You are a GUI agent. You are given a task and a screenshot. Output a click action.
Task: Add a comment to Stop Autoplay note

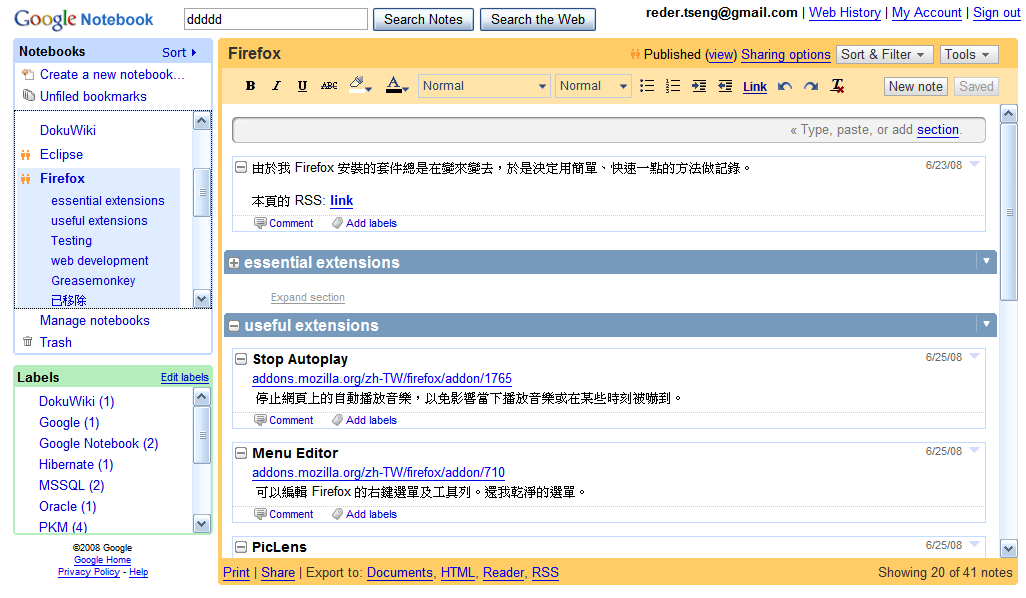click(x=284, y=420)
